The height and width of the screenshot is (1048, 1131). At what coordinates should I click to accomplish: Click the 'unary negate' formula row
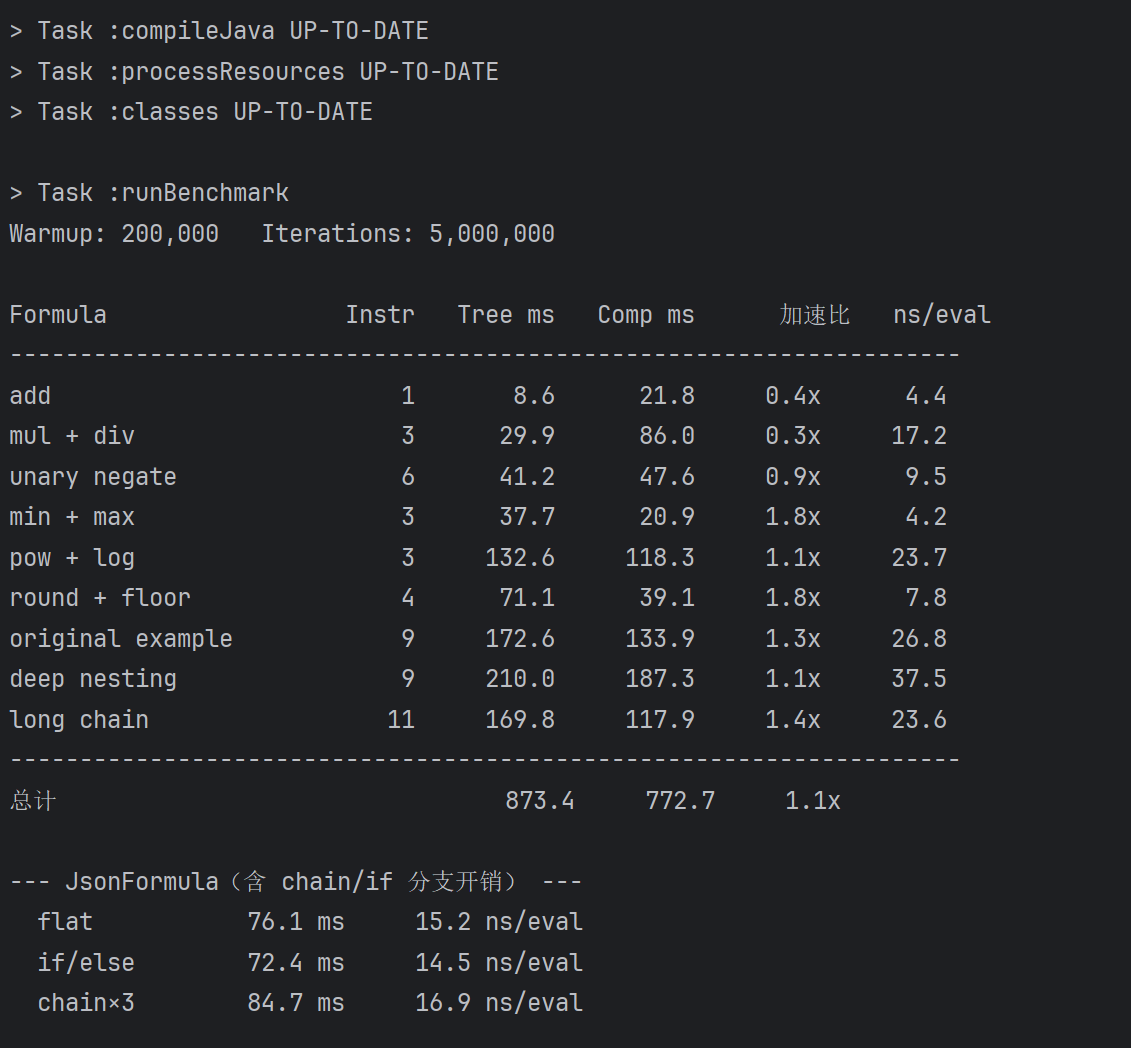pyautogui.click(x=478, y=477)
